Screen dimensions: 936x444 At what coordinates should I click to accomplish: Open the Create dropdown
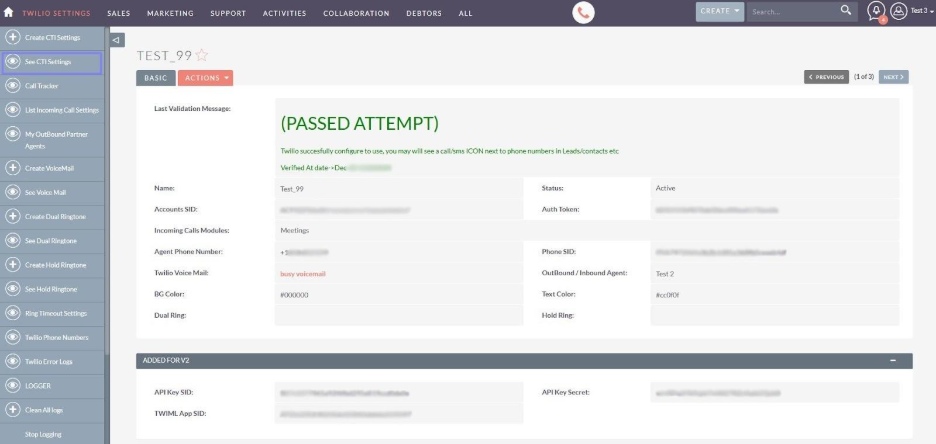pos(719,11)
